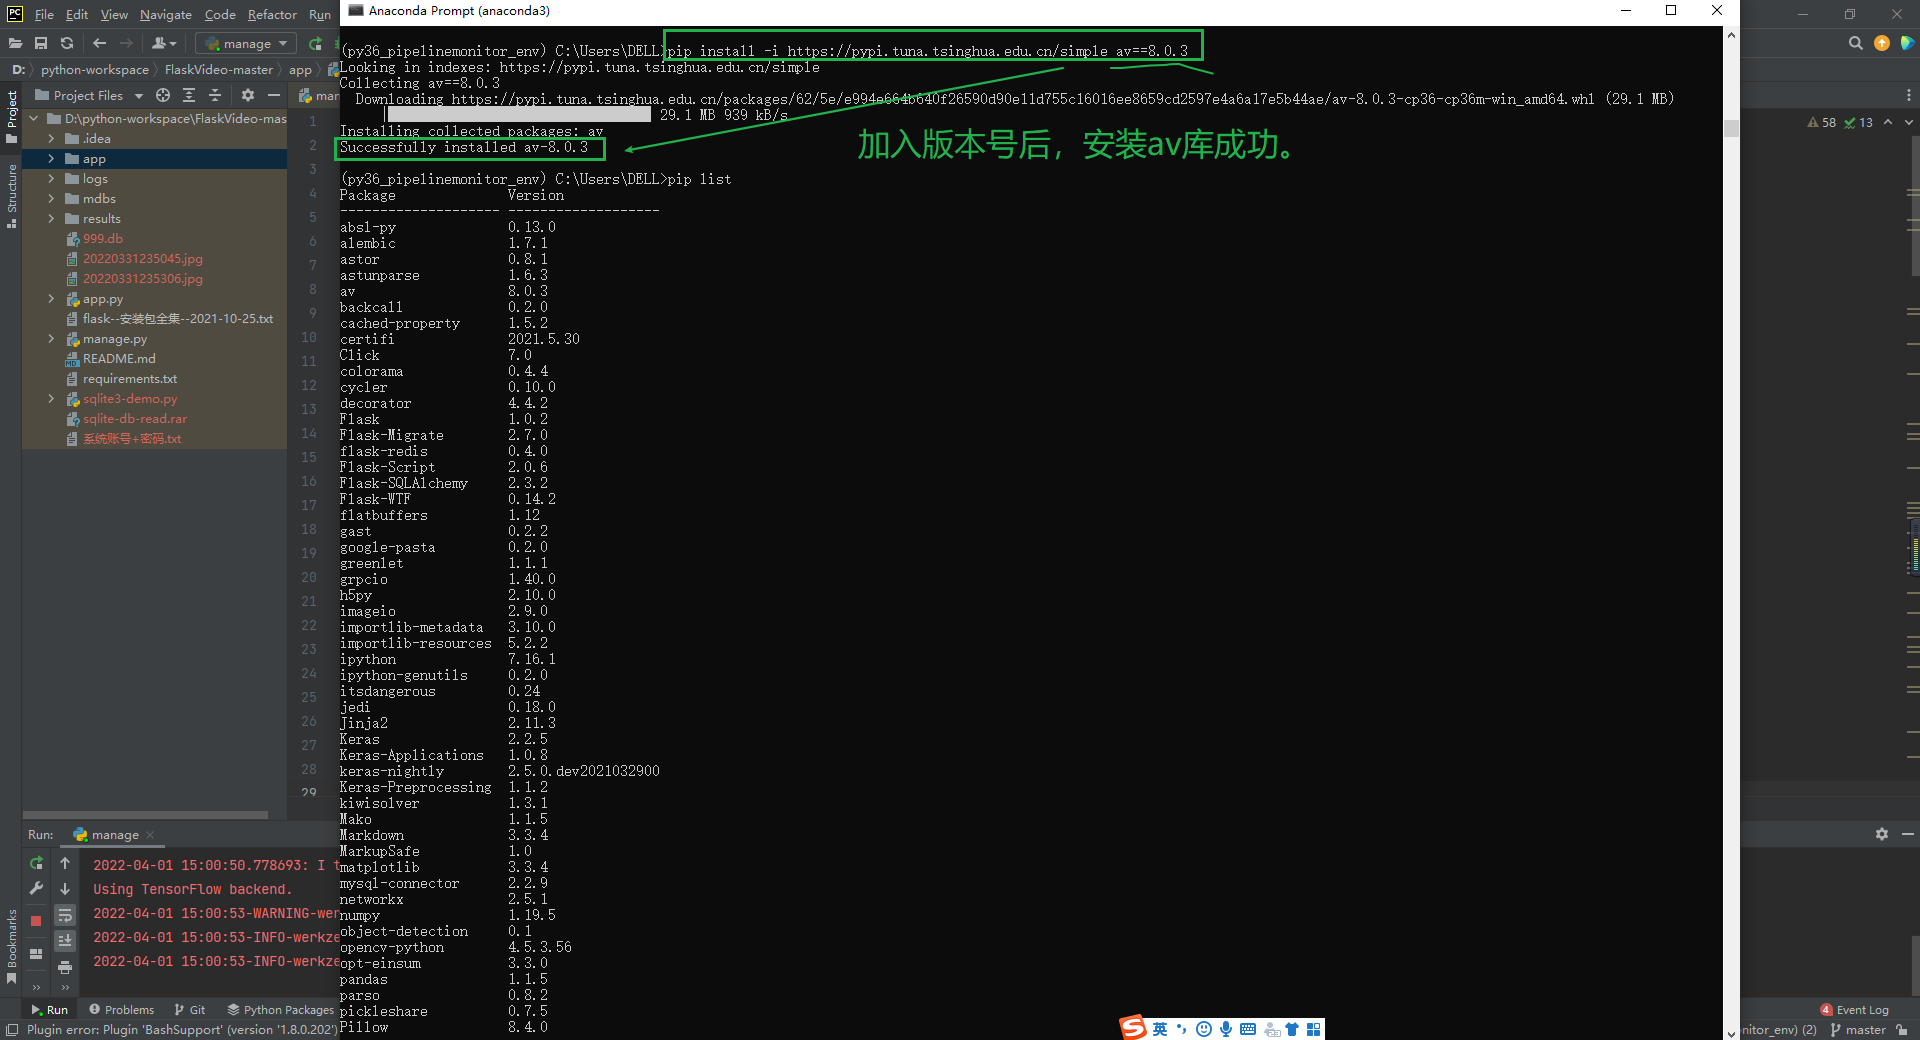
Task: Expand the app folder in Project tree
Action: click(x=51, y=159)
